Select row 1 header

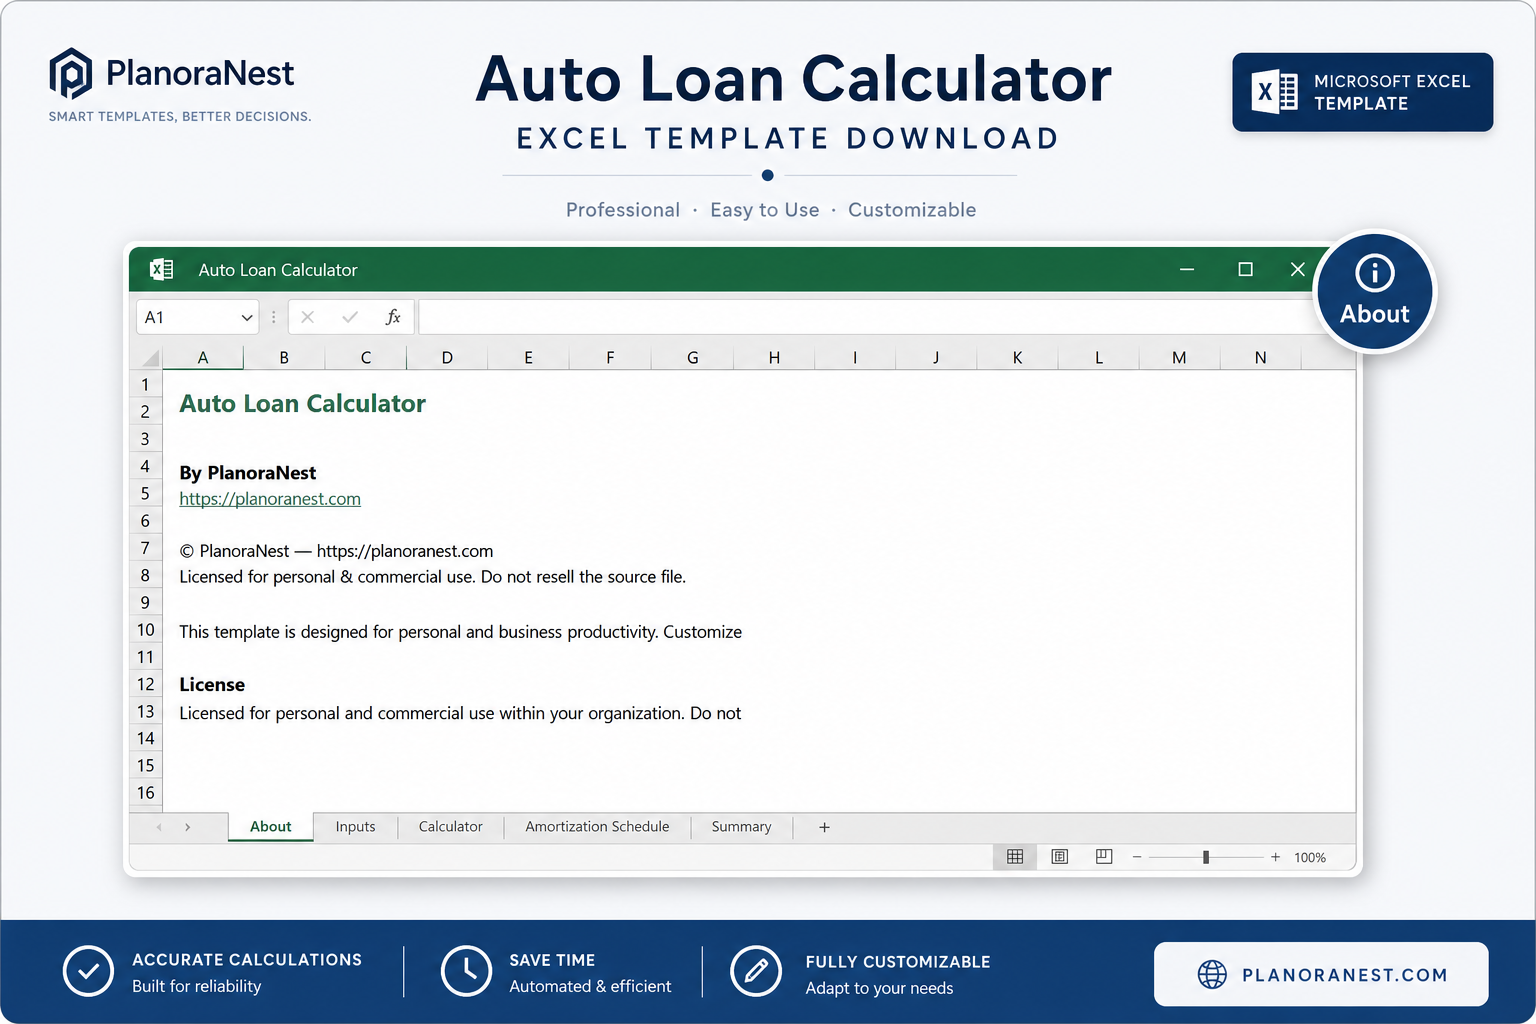(x=145, y=384)
